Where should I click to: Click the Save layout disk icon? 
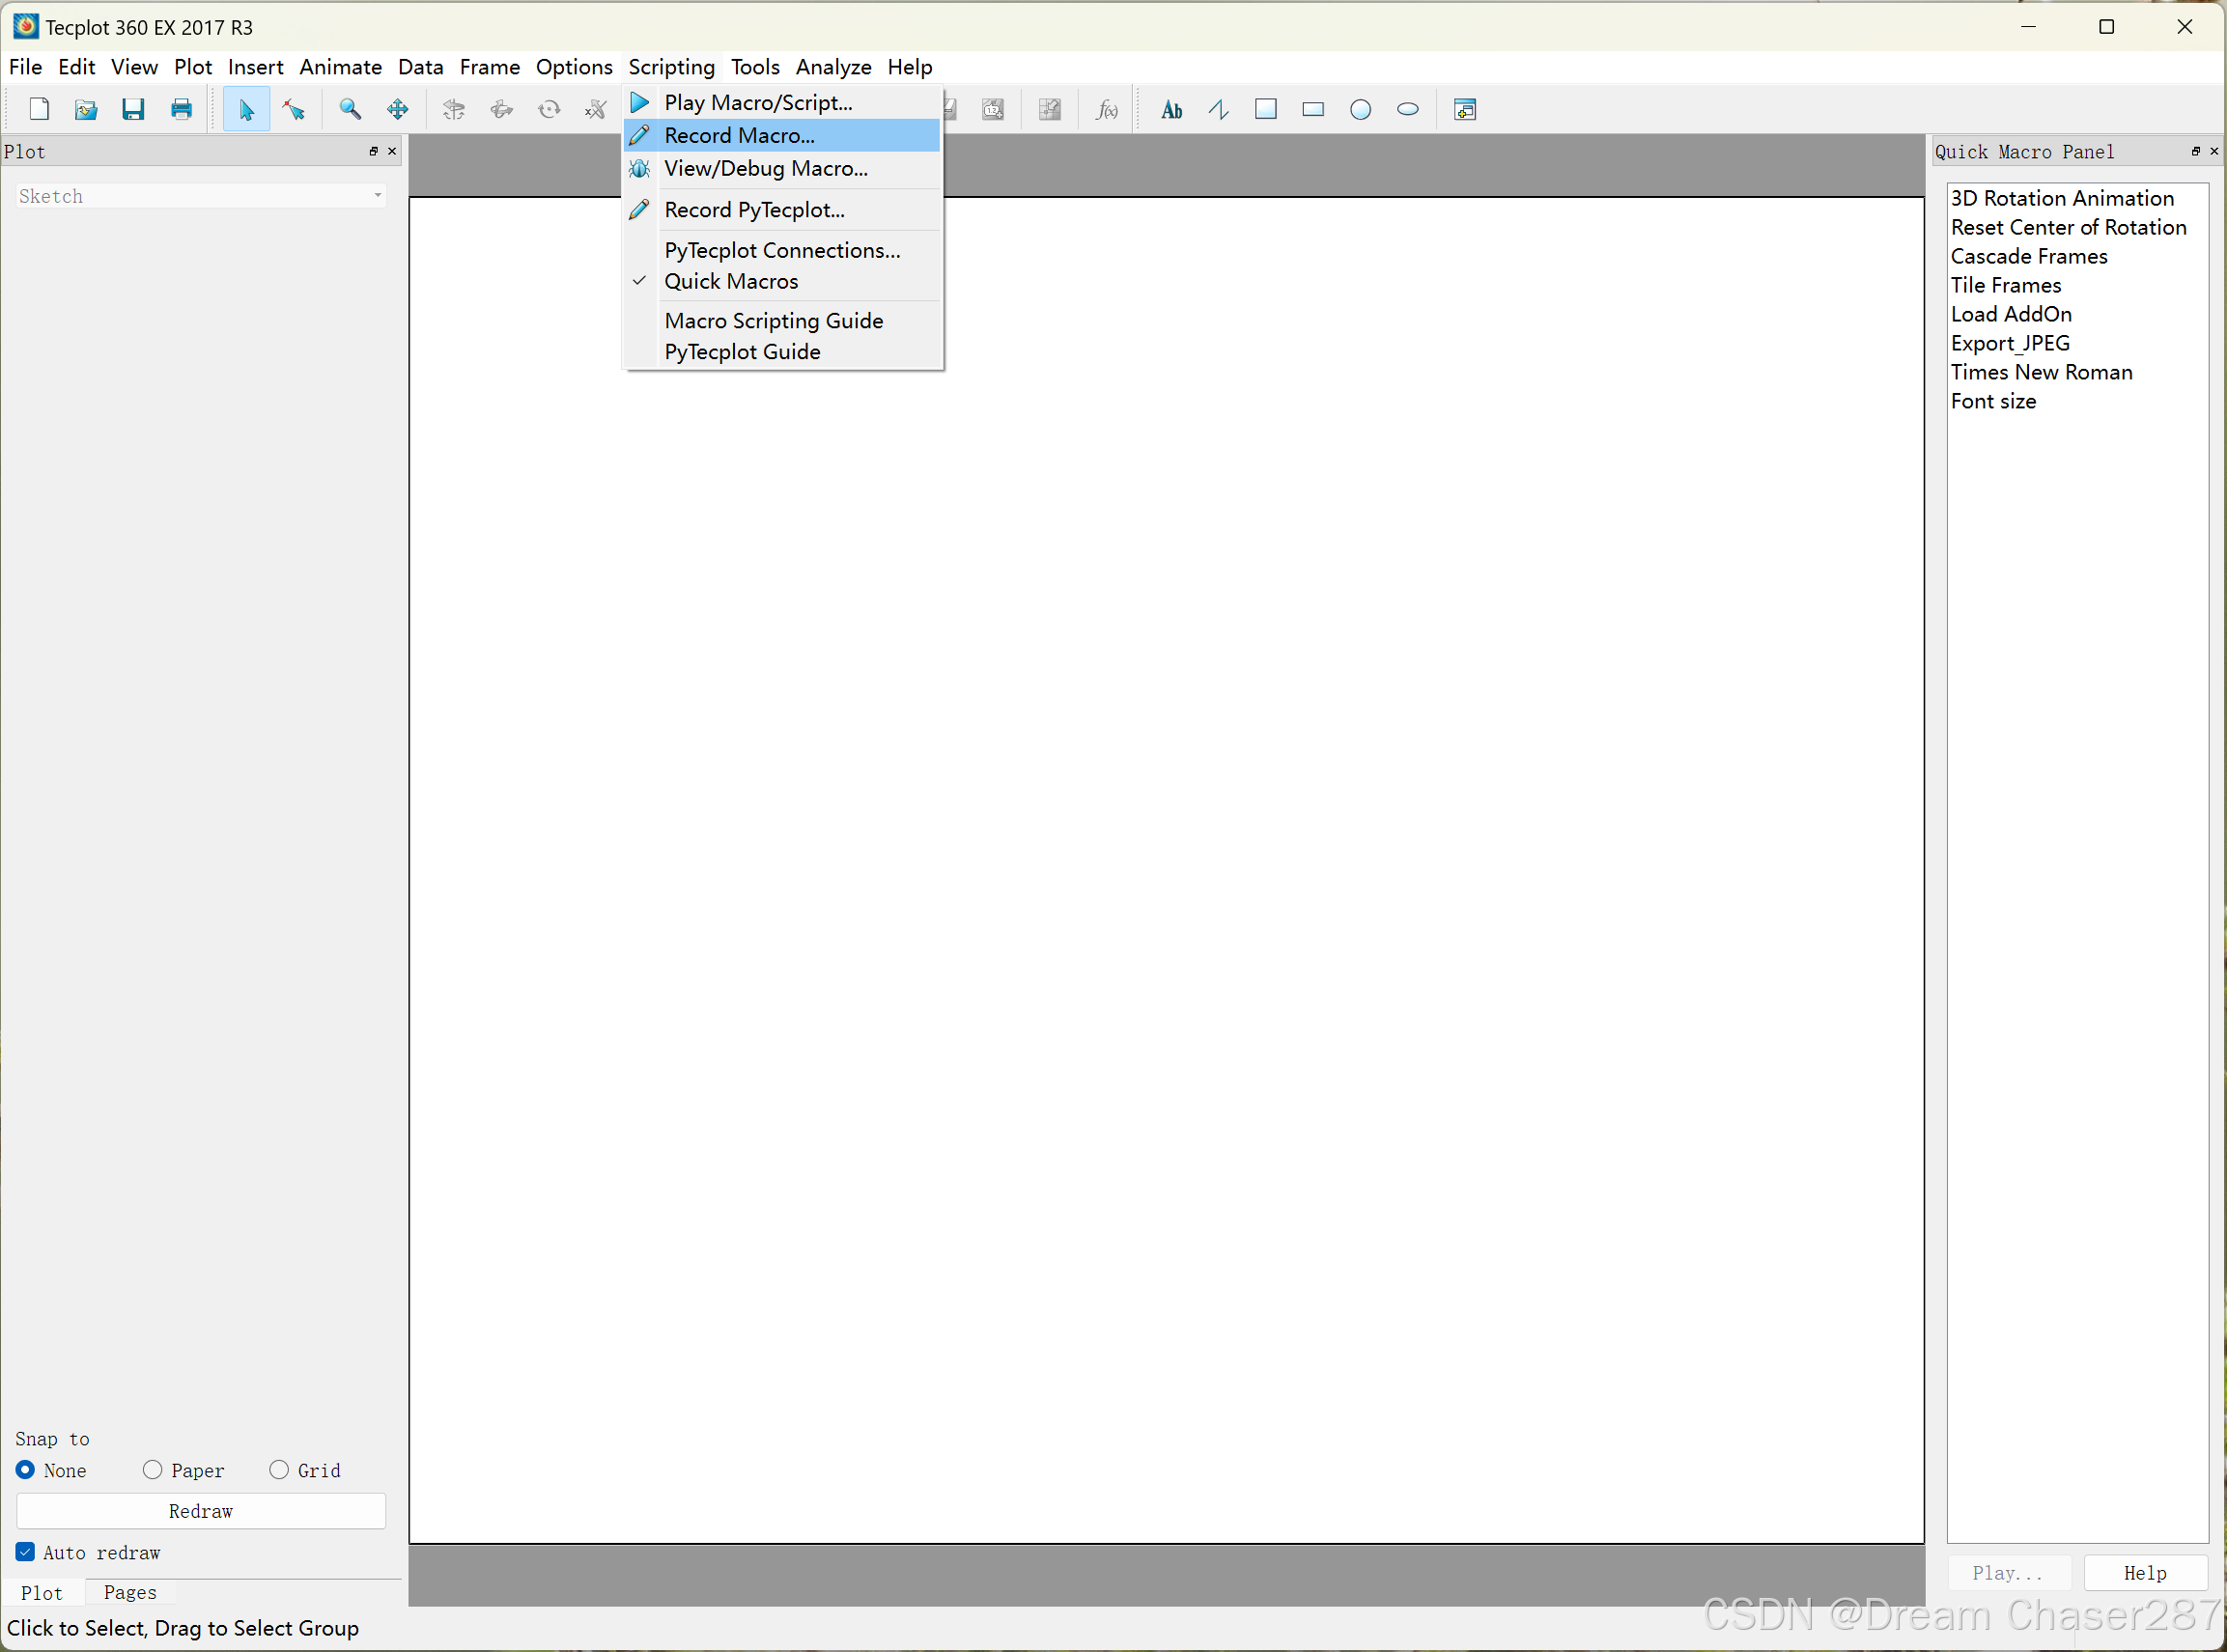[x=133, y=109]
